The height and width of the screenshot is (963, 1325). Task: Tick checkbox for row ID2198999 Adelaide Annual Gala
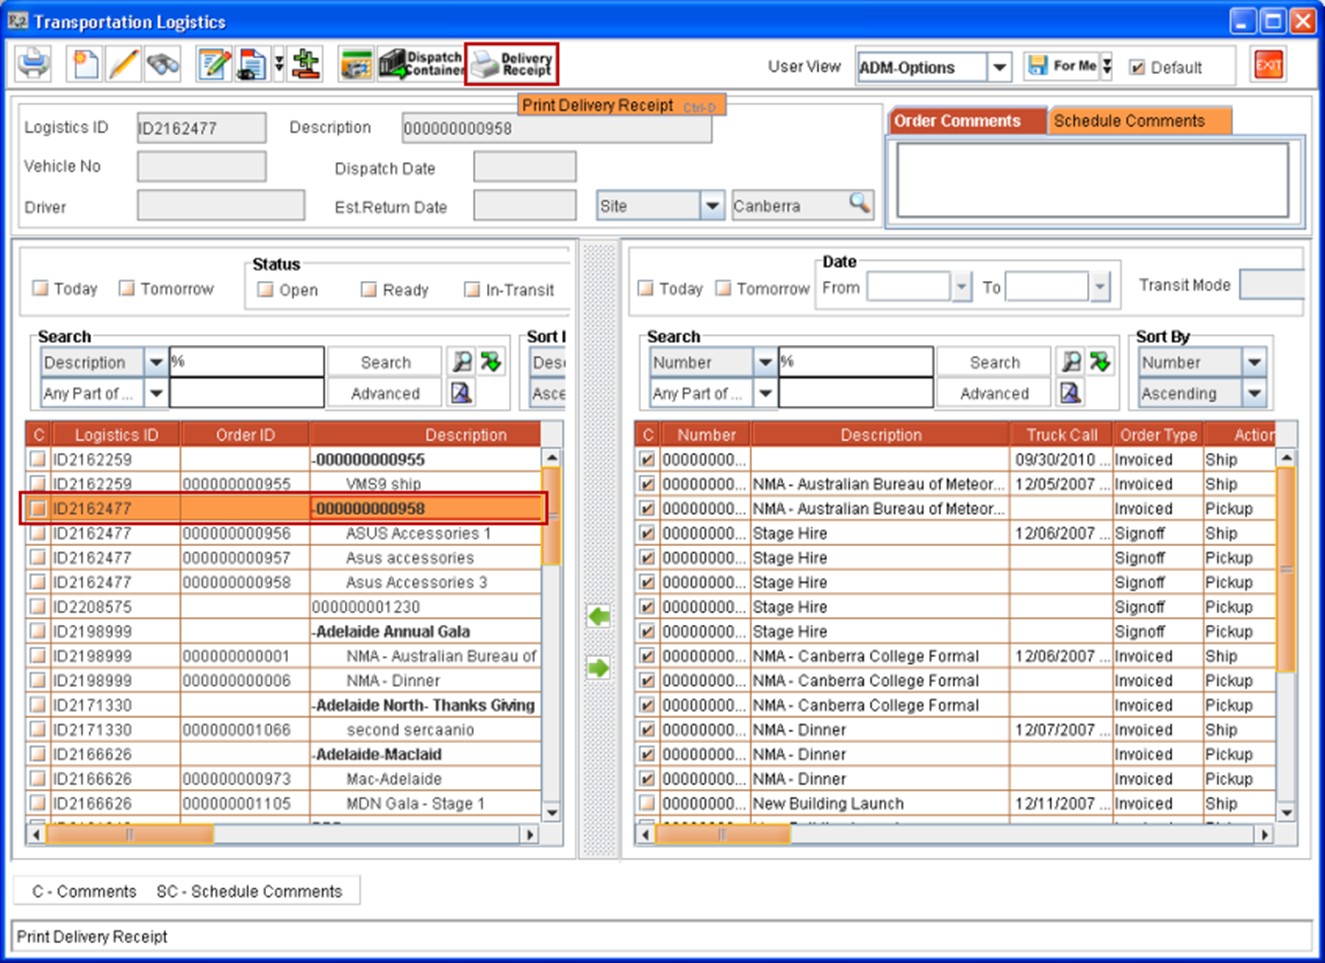click(38, 631)
